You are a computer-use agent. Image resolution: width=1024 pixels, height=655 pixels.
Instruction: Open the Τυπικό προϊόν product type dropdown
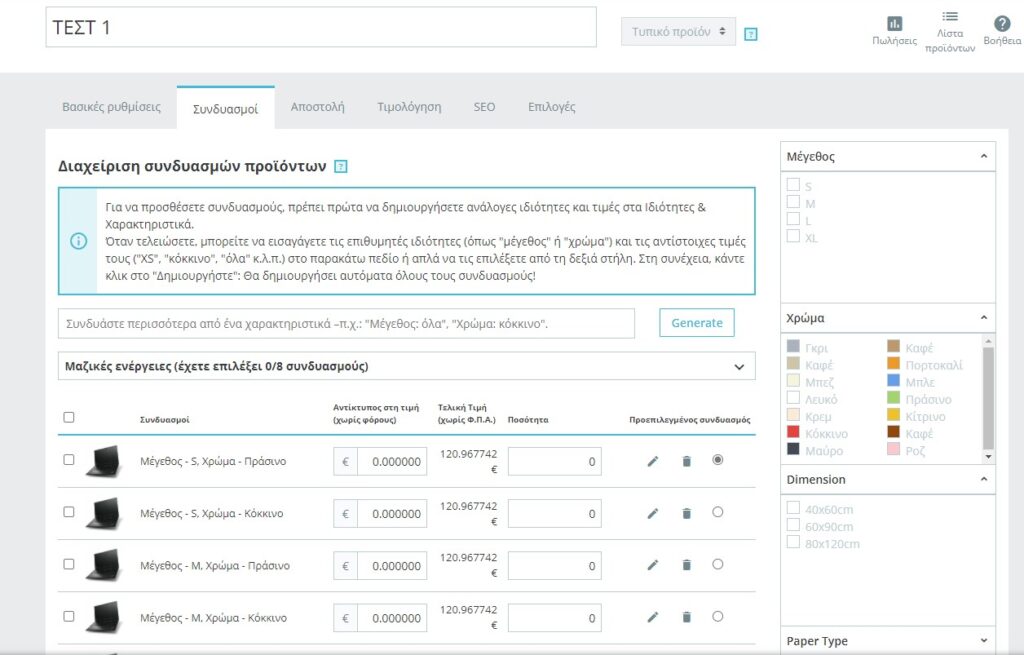(678, 31)
